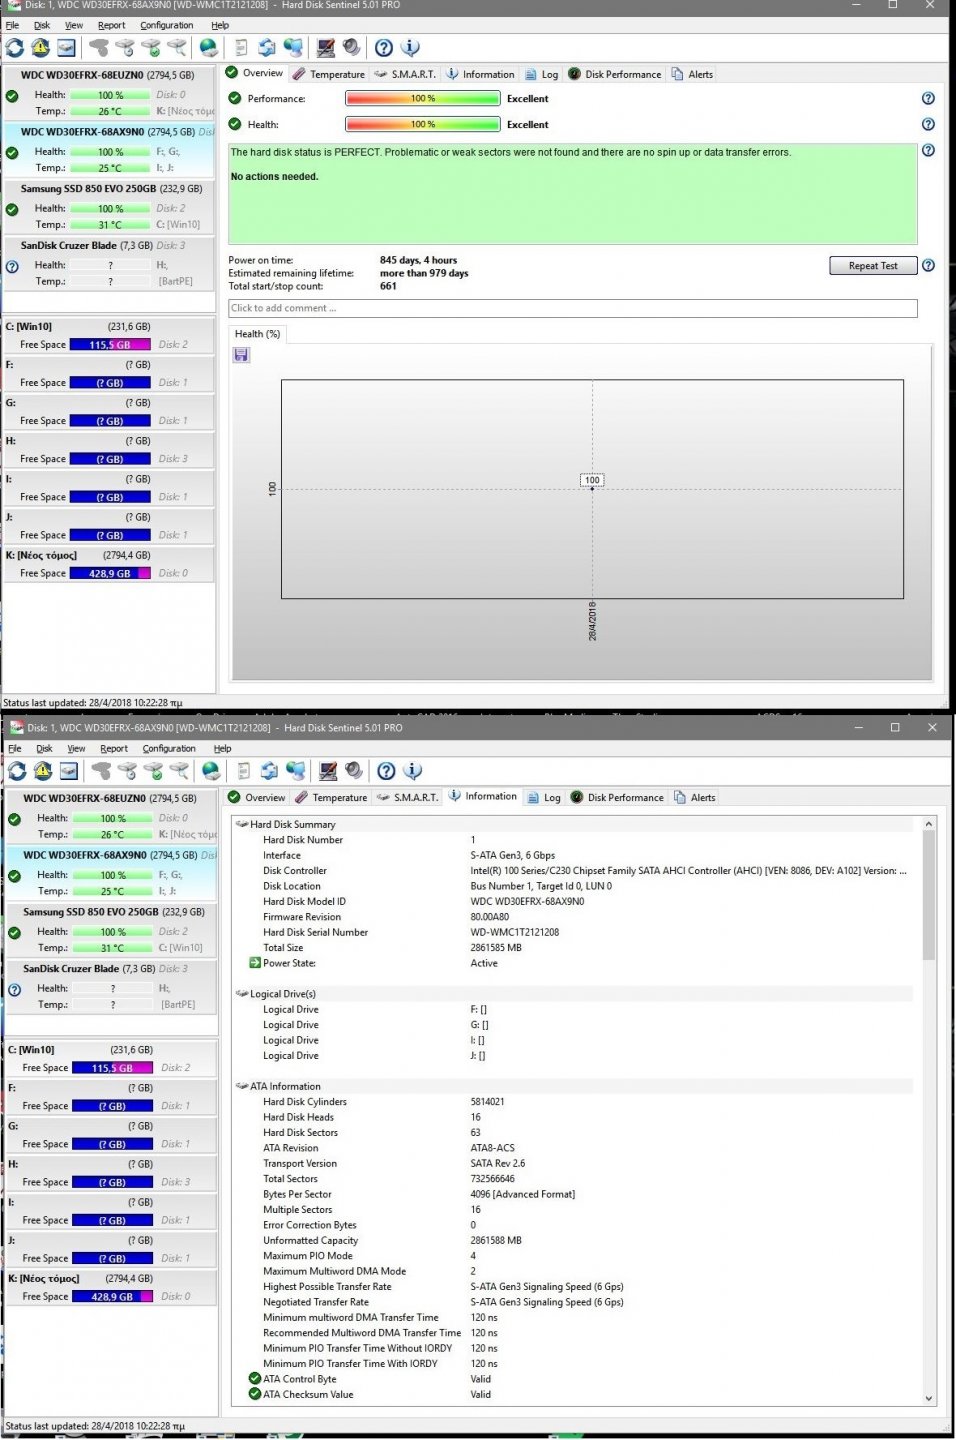Image resolution: width=956 pixels, height=1440 pixels.
Task: Open the Report menu in bottom window
Action: (x=114, y=748)
